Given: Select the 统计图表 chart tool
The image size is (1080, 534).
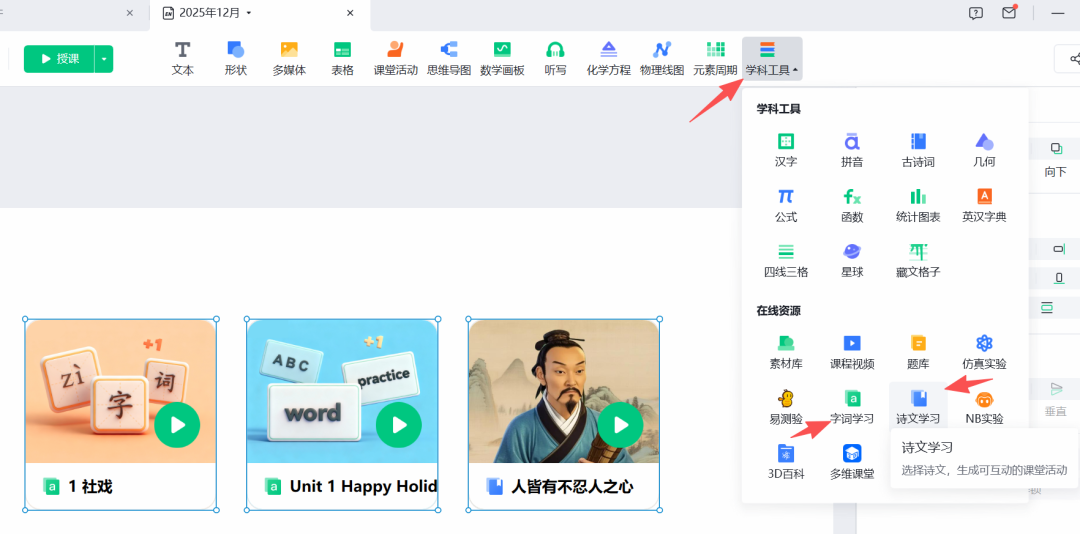Looking at the screenshot, I should pos(918,206).
